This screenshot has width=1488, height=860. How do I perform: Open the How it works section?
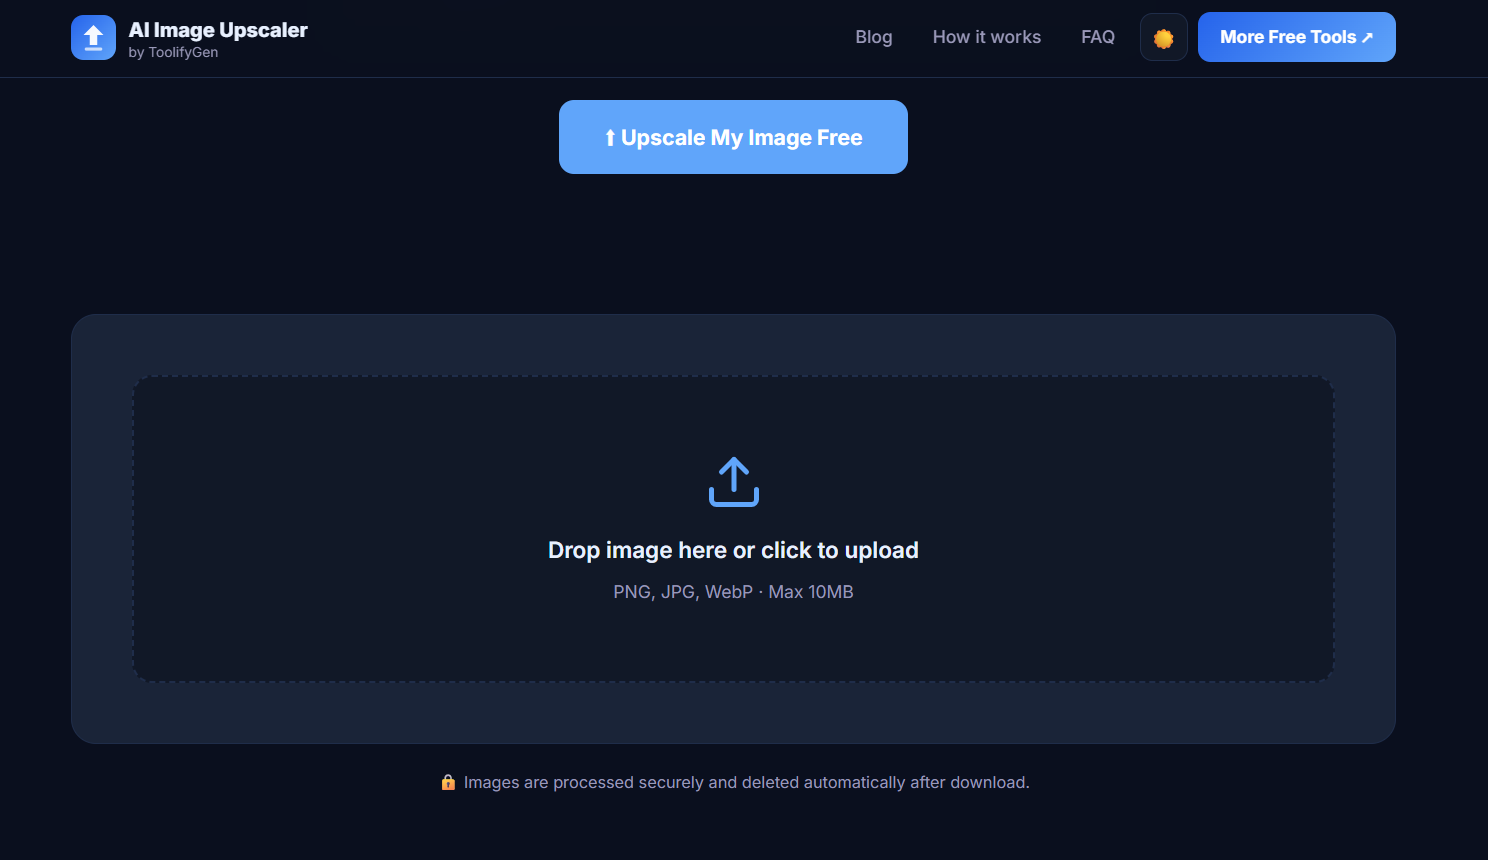[986, 37]
